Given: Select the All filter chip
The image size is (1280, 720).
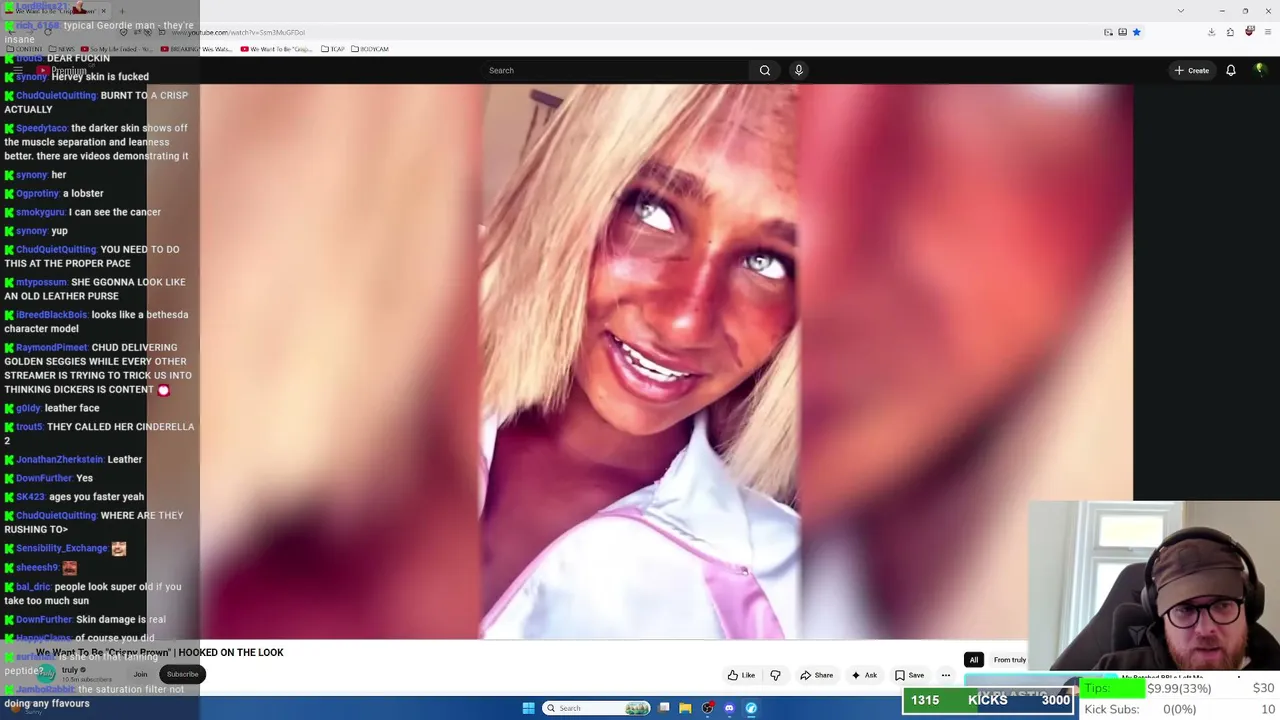Looking at the screenshot, I should tap(973, 660).
